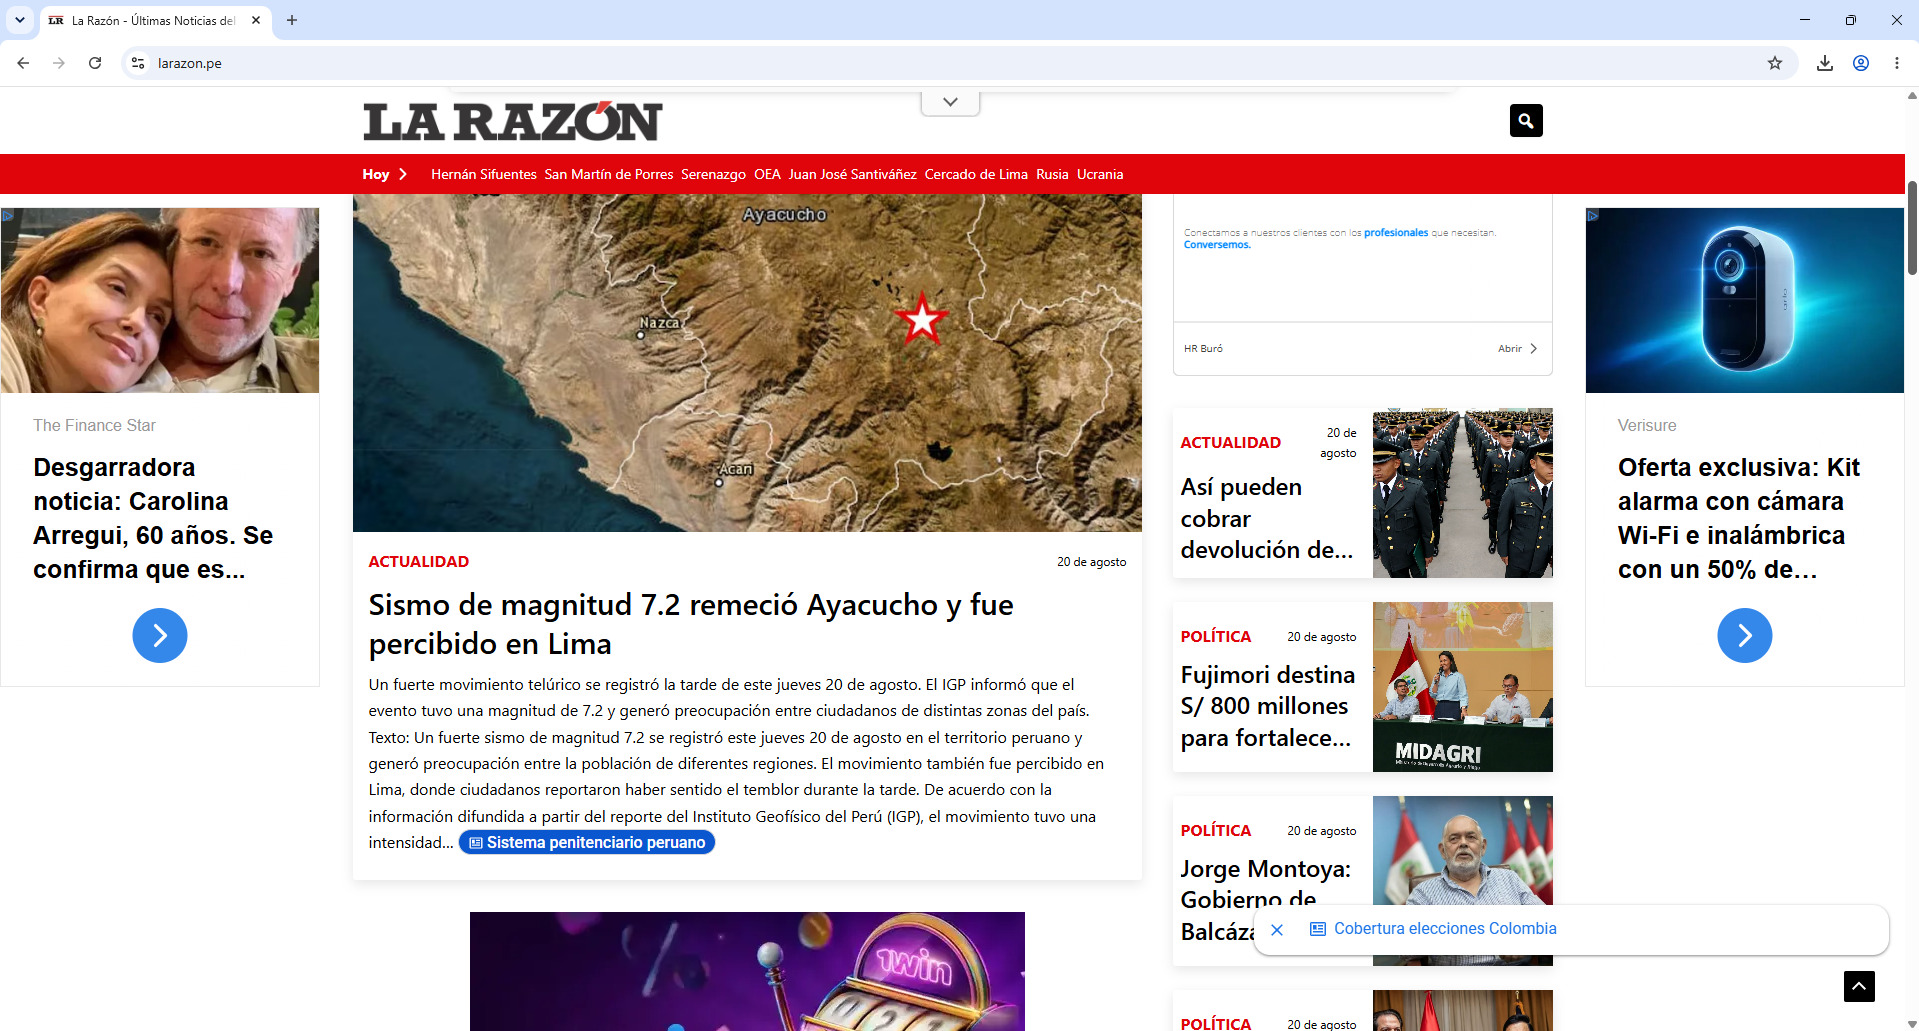The height and width of the screenshot is (1031, 1919).
Task: Open POLÍTICA category above Jorge Montoya article
Action: [1216, 831]
